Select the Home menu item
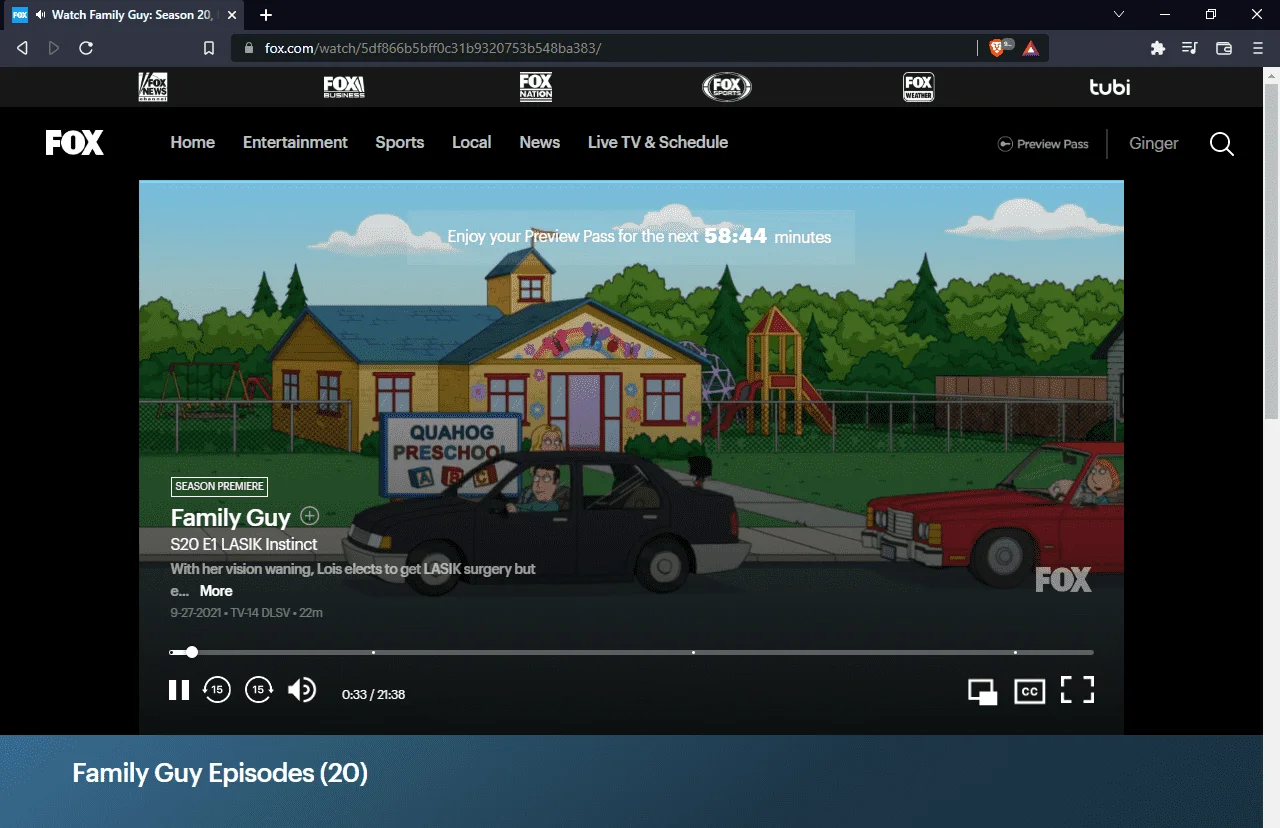 [x=193, y=142]
